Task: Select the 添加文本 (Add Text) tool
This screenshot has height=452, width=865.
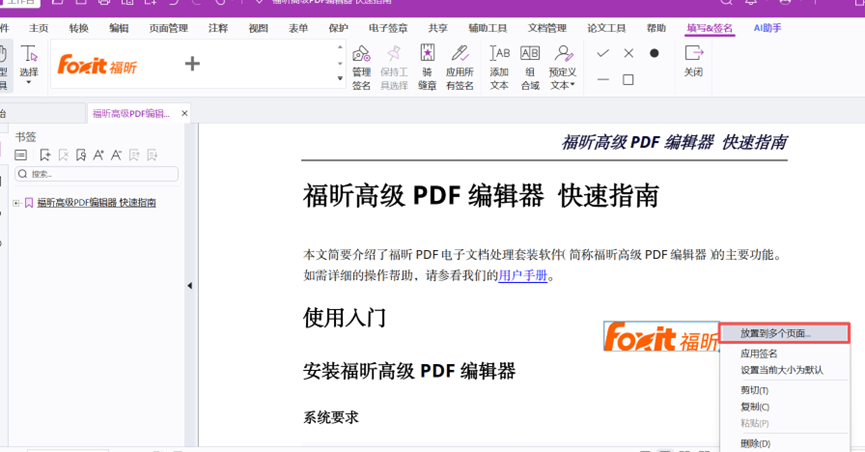Action: [x=499, y=65]
